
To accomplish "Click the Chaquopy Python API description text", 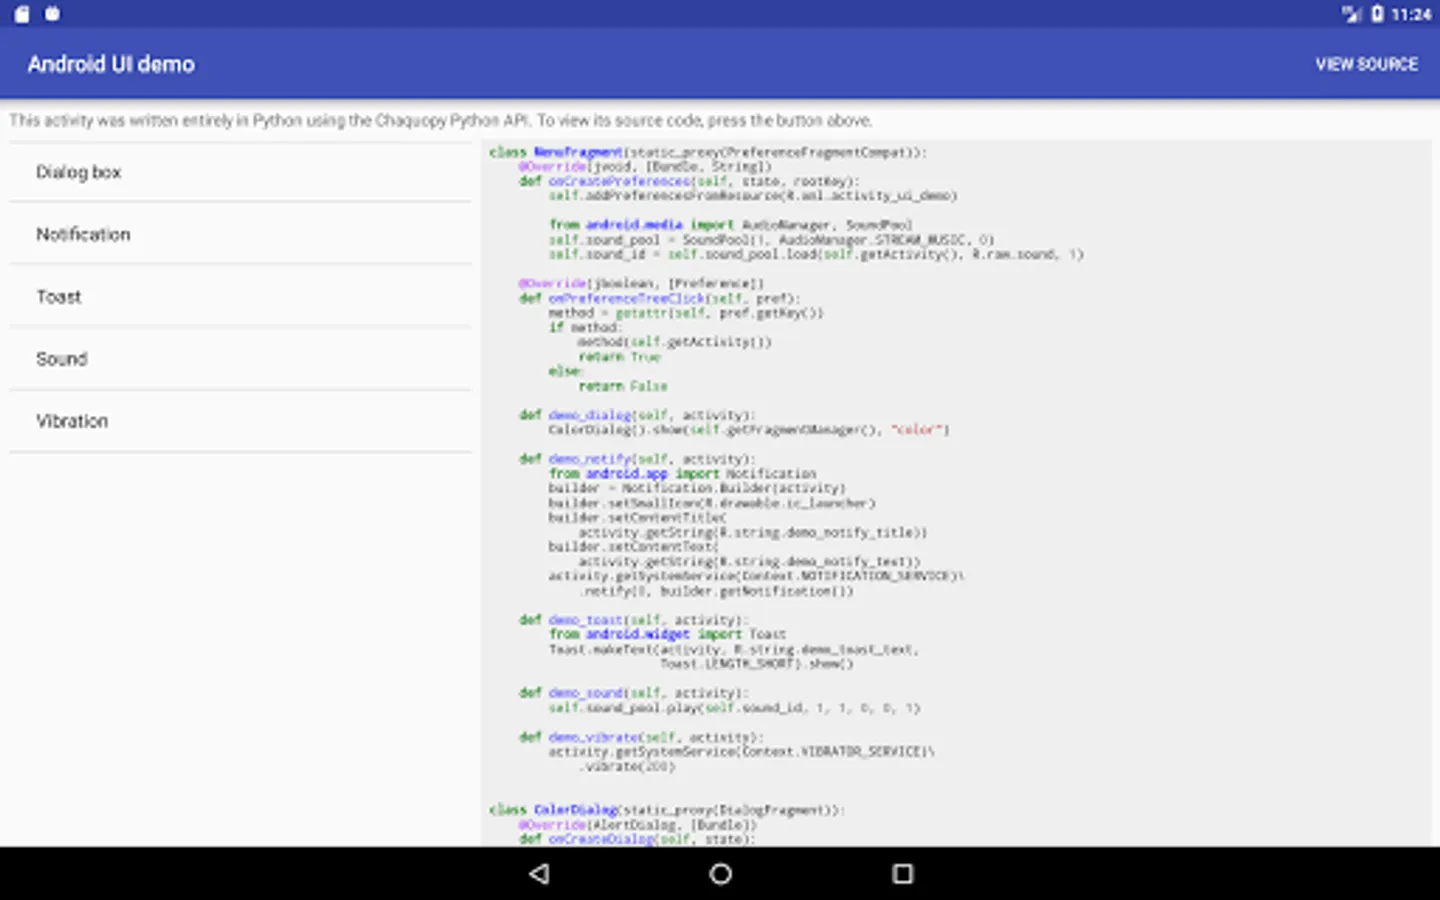I will tap(440, 121).
